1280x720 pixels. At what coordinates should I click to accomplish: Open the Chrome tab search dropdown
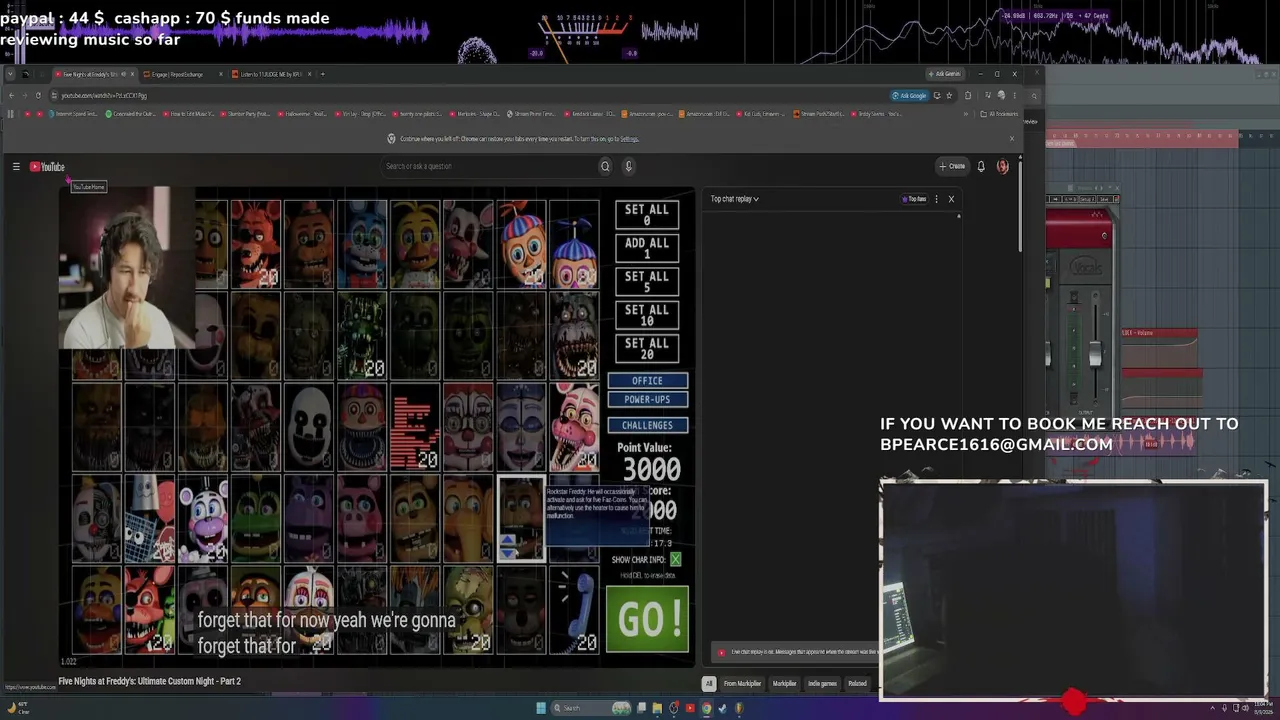[10, 74]
